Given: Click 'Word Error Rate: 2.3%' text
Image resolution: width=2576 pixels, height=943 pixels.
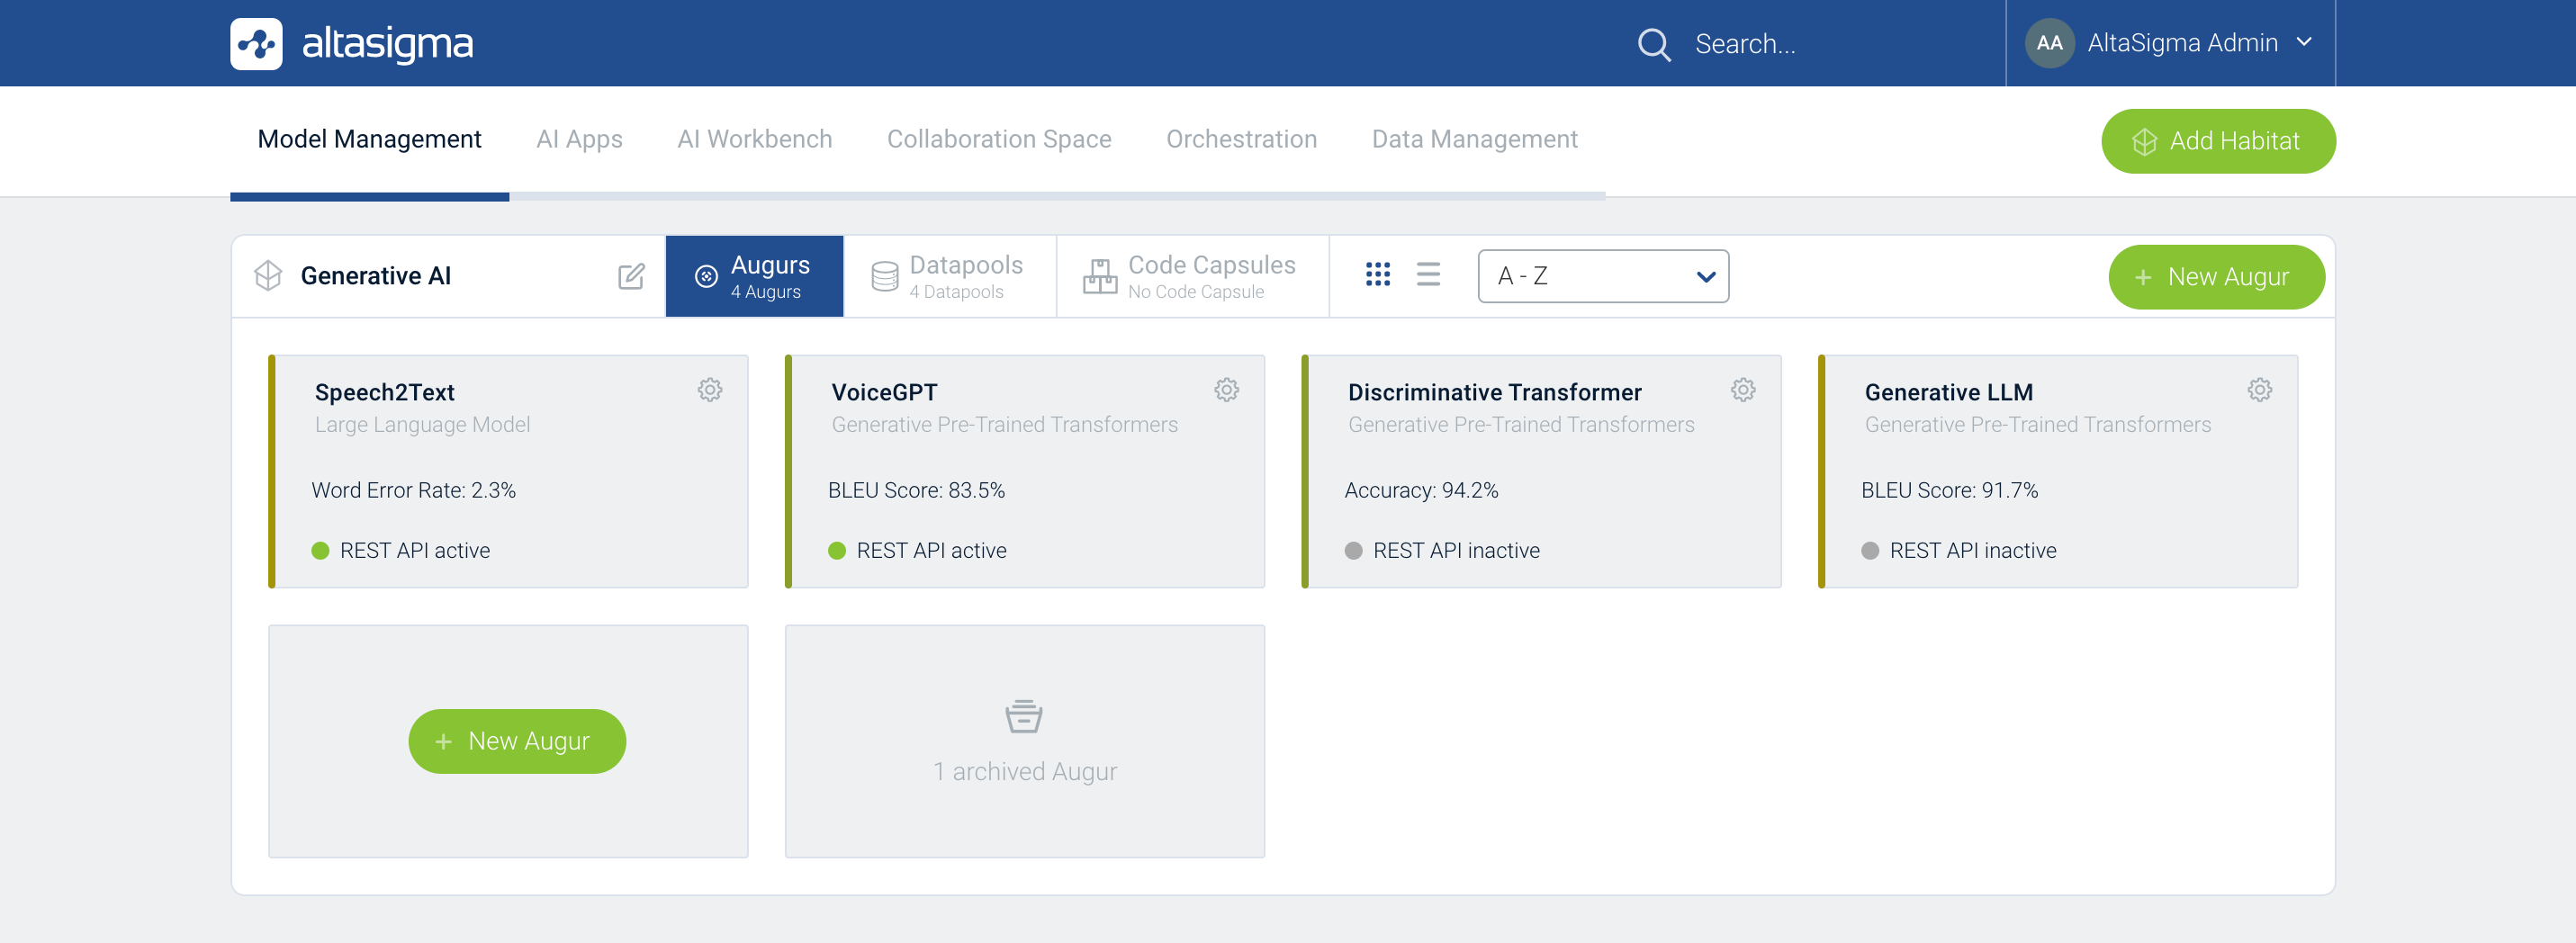Looking at the screenshot, I should (413, 490).
